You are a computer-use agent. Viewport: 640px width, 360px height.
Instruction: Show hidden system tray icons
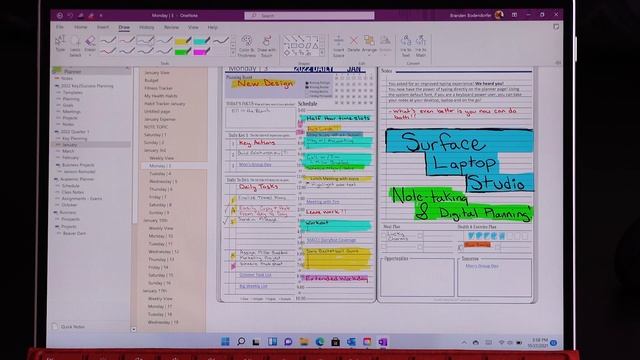pos(464,343)
